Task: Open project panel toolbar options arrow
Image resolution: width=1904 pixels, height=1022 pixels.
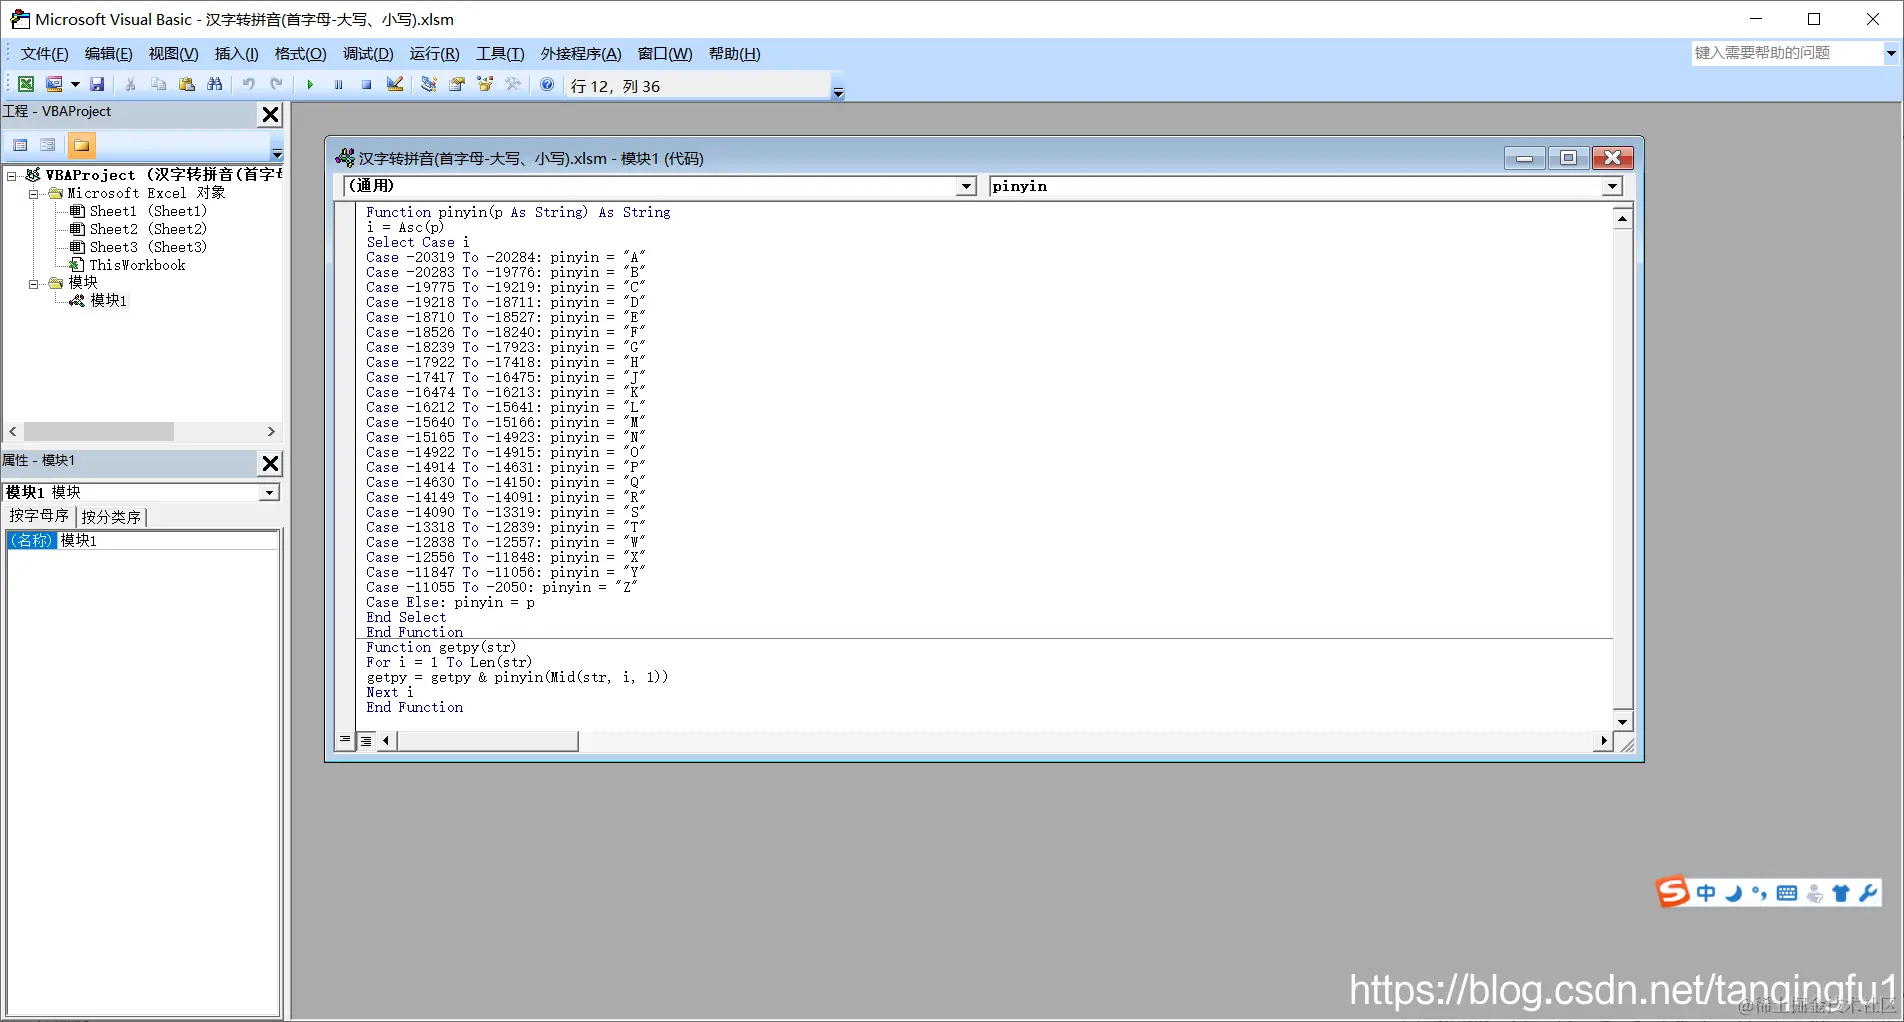Action: [x=277, y=153]
